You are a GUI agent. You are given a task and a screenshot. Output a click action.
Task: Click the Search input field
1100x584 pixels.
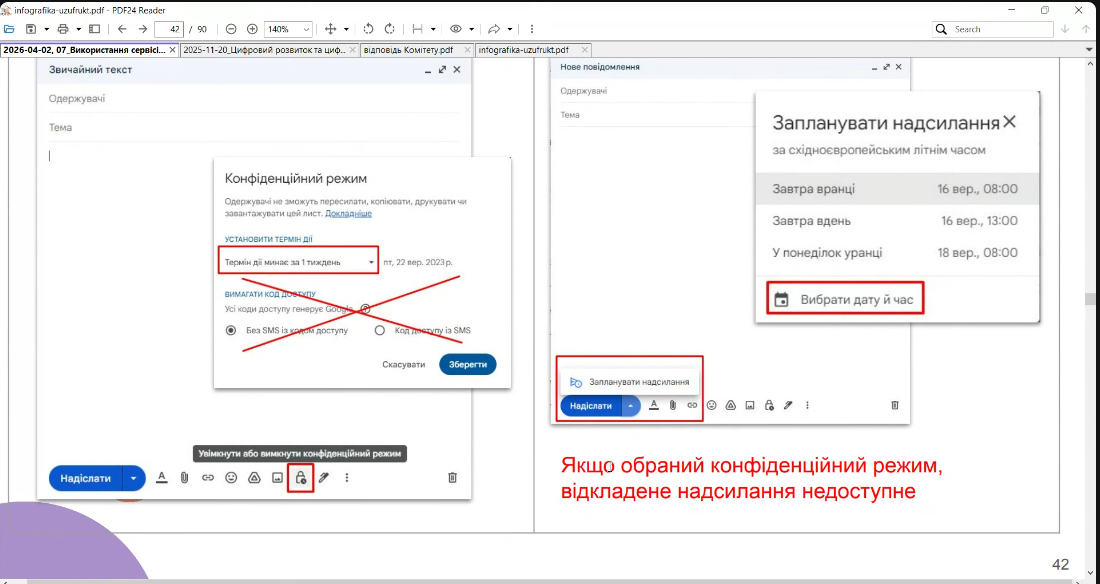tap(1000, 29)
